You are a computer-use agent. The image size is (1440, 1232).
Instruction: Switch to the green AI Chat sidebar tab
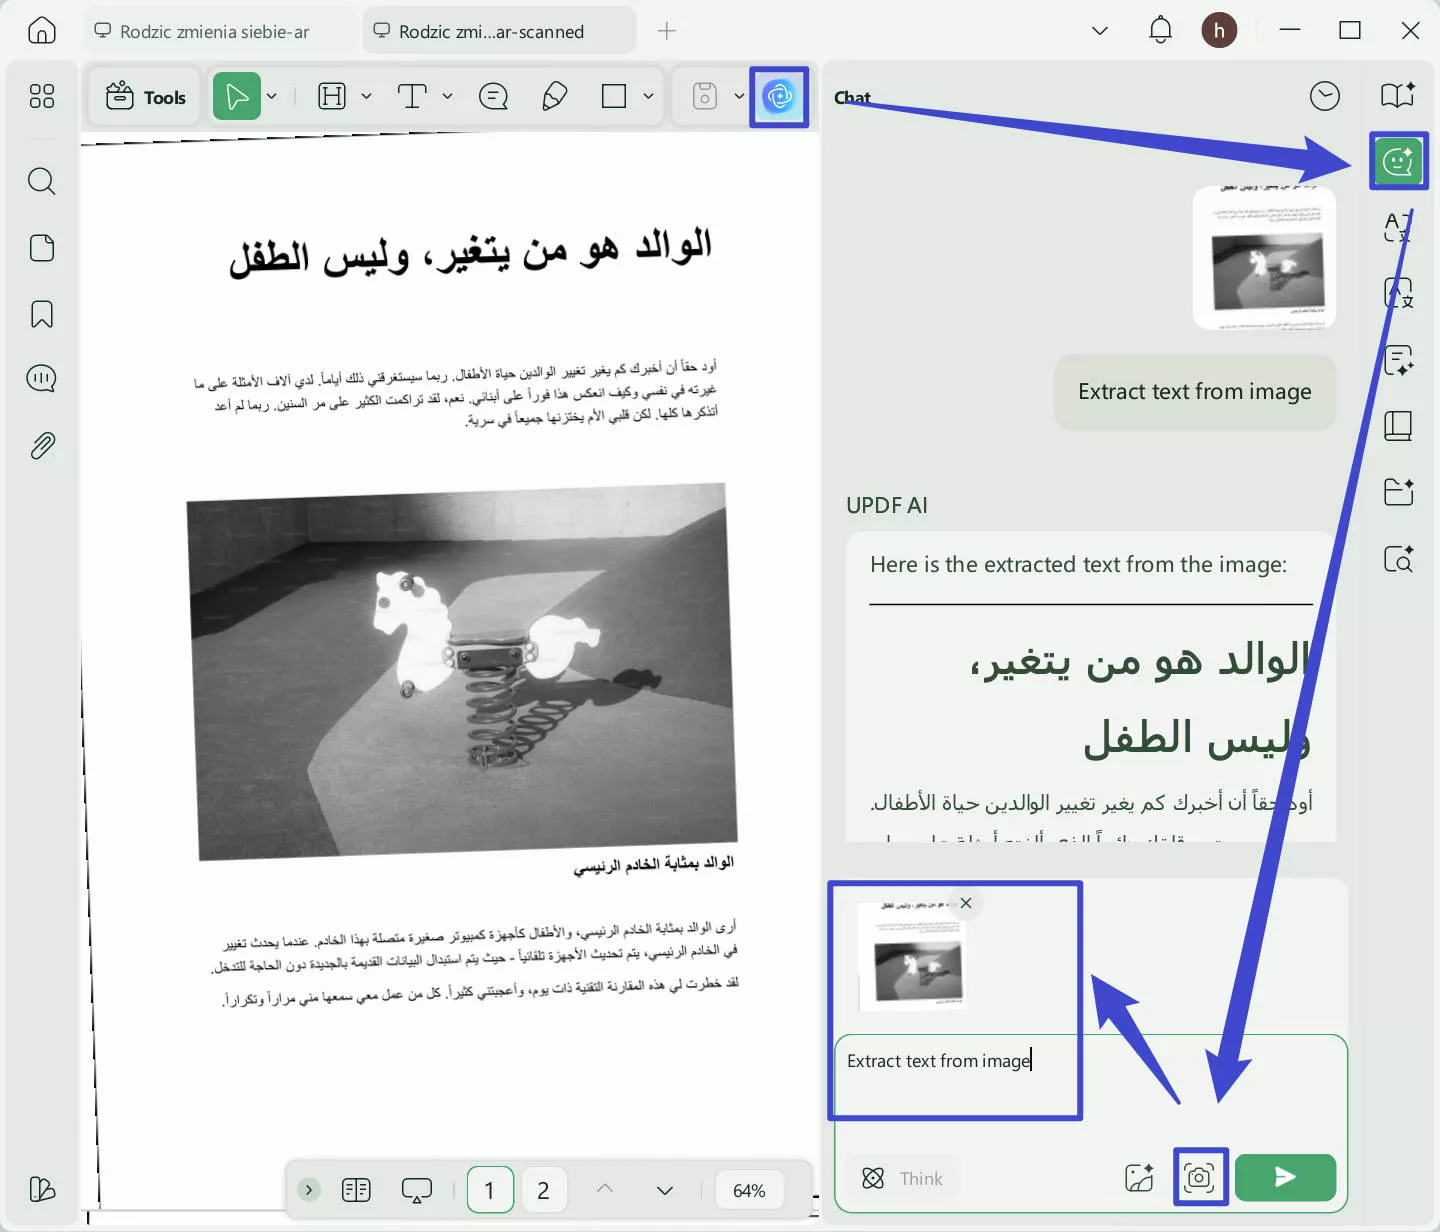tap(1398, 160)
